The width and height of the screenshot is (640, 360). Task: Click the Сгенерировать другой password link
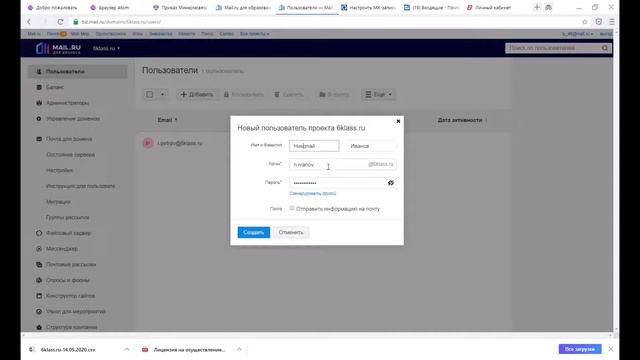[x=313, y=193]
